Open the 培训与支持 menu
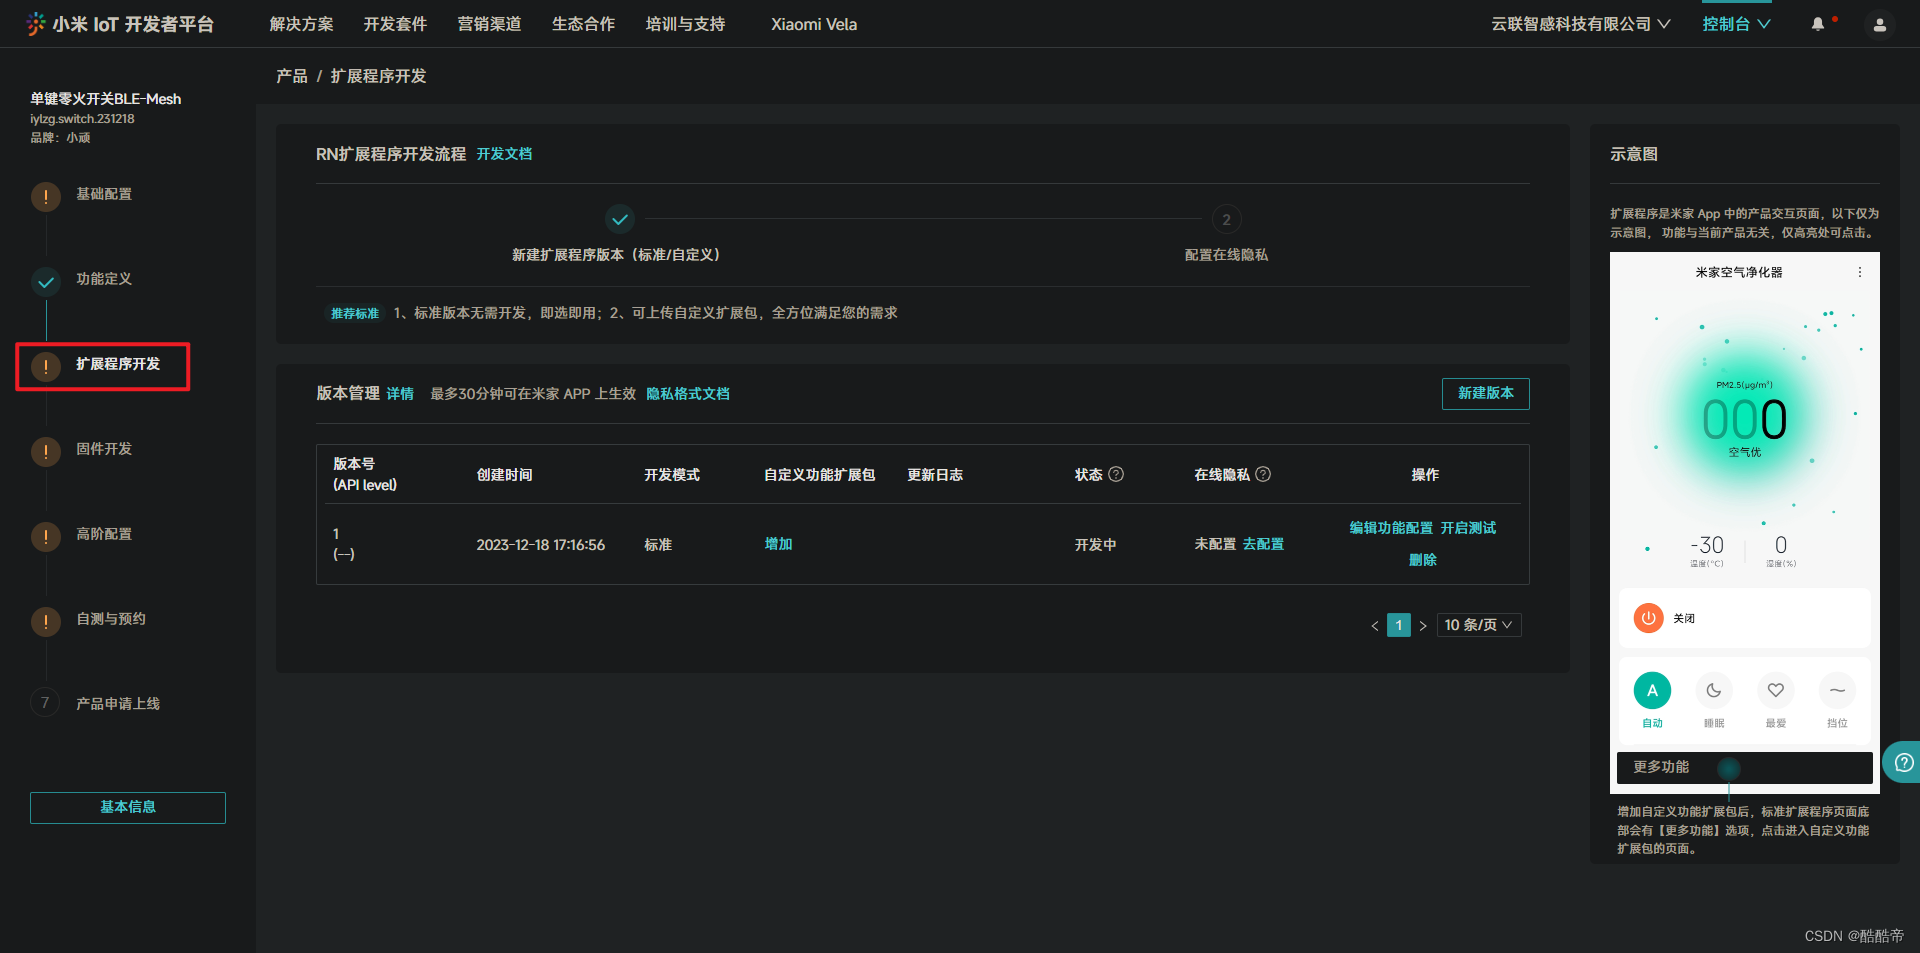This screenshot has width=1920, height=953. 685,24
